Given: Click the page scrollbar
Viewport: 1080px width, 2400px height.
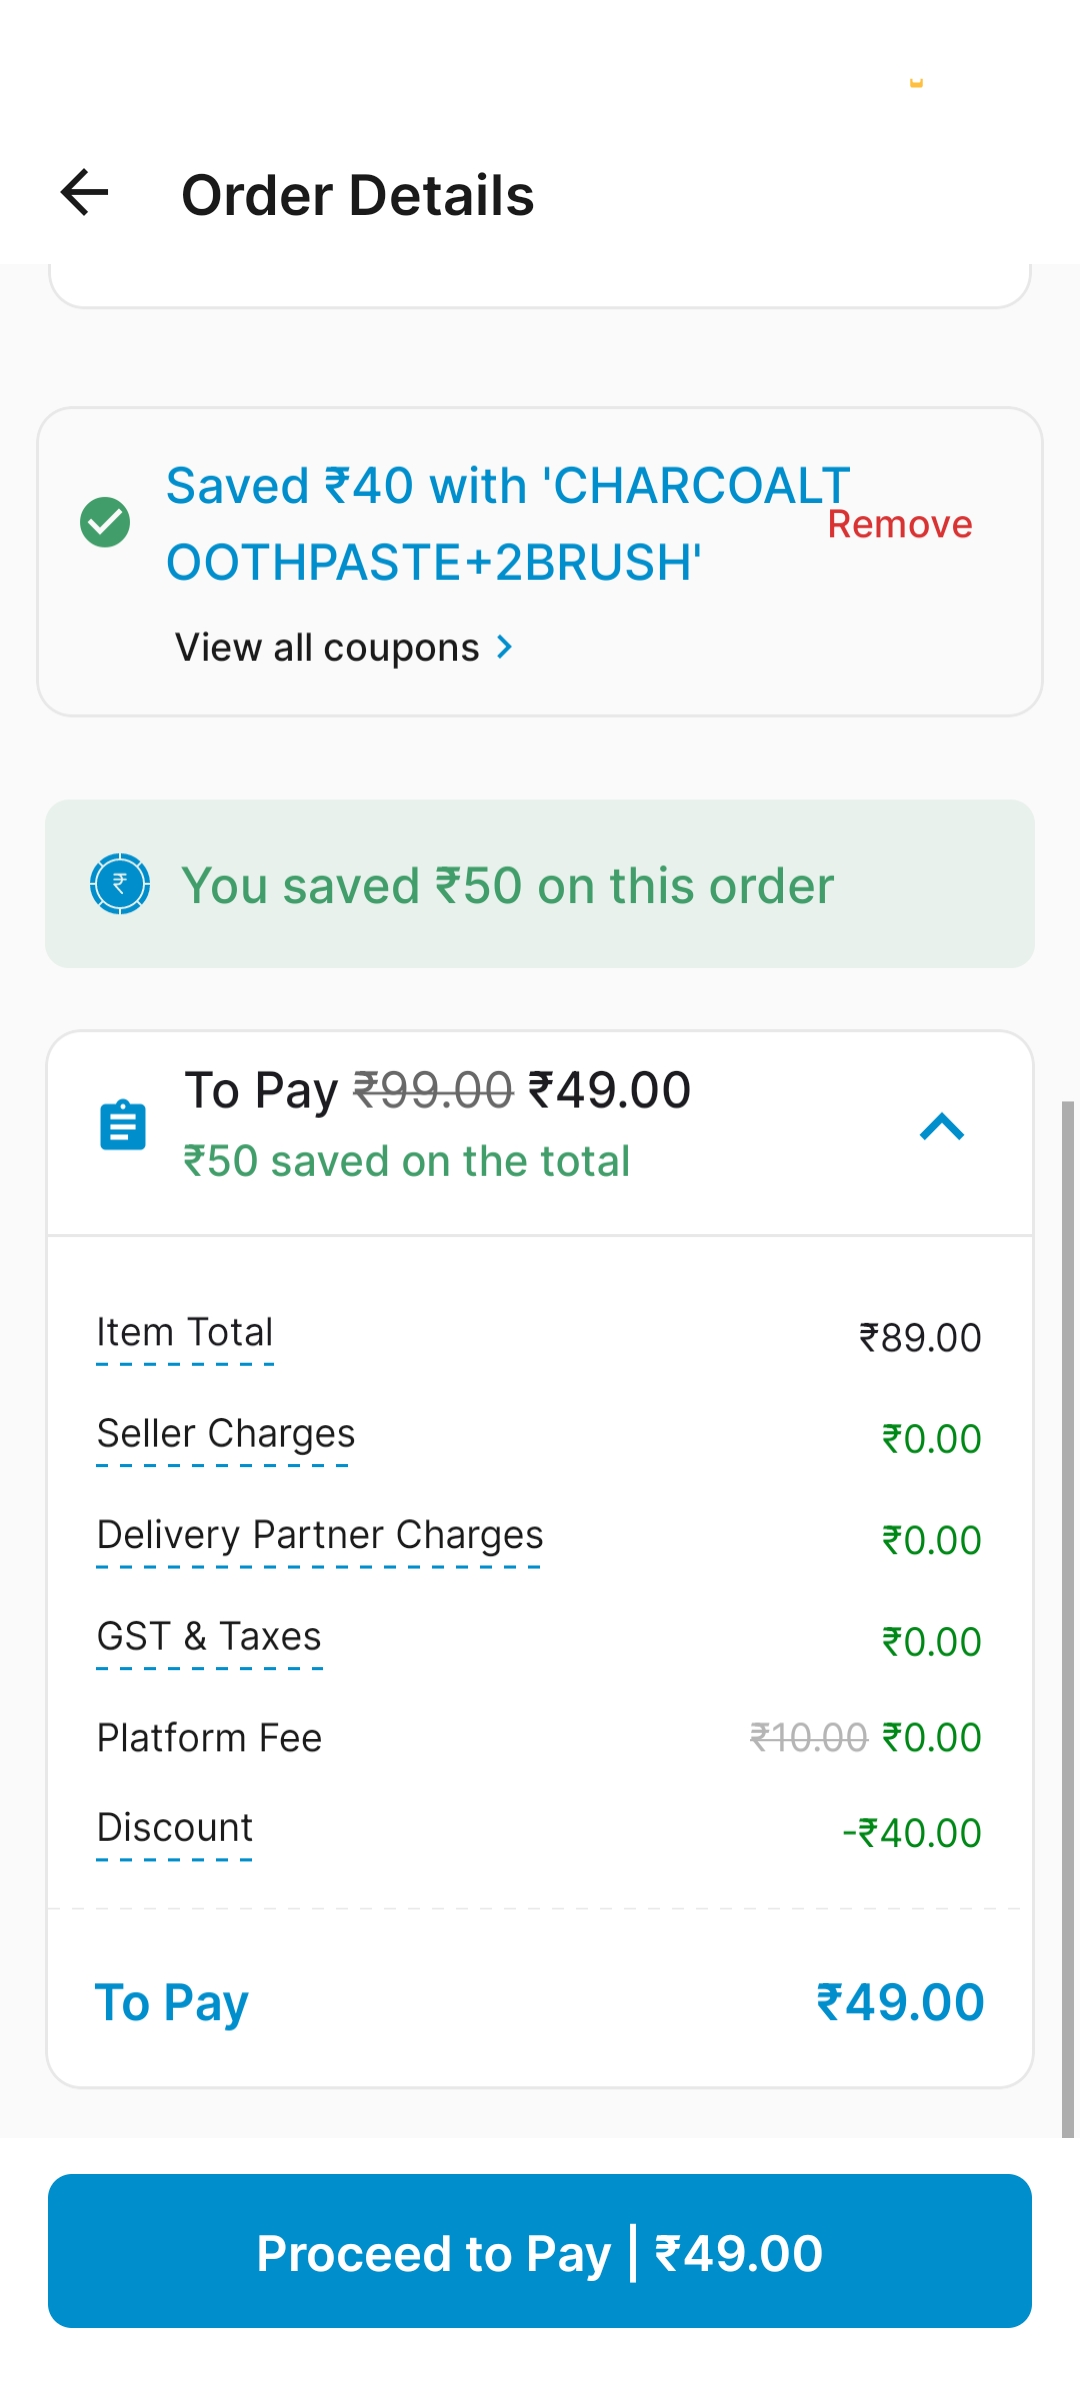Looking at the screenshot, I should [x=1068, y=1618].
